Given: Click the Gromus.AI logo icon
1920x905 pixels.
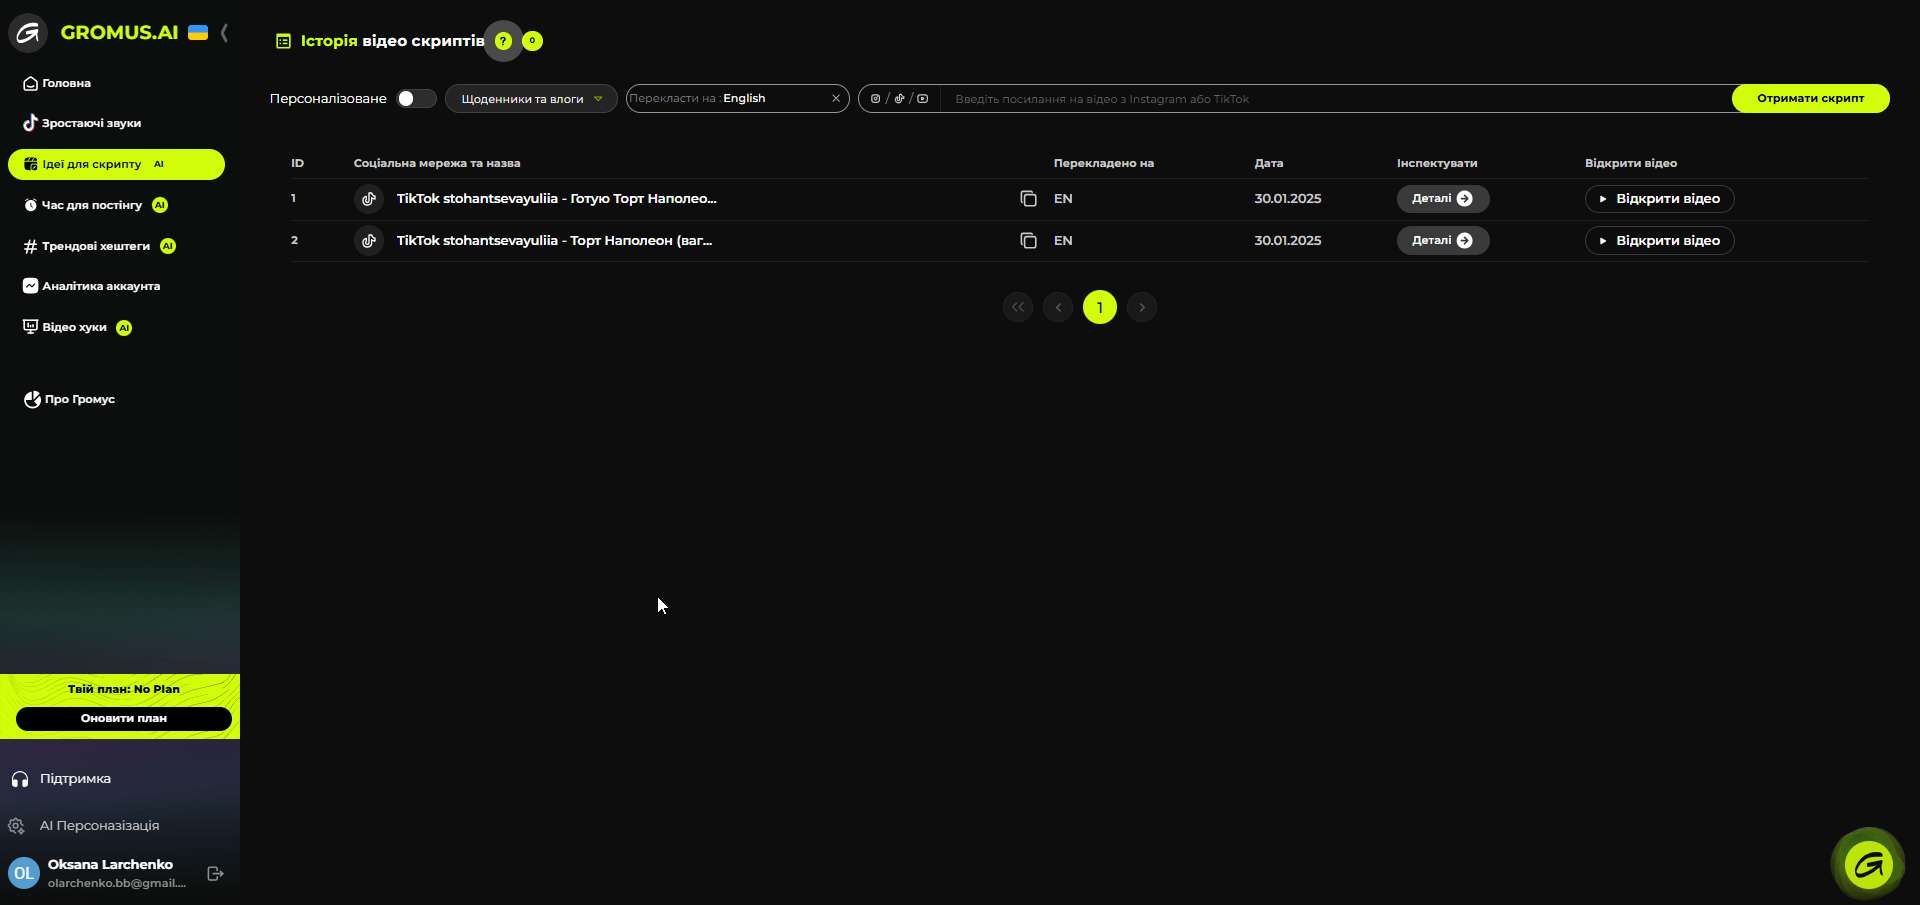Looking at the screenshot, I should pyautogui.click(x=28, y=33).
